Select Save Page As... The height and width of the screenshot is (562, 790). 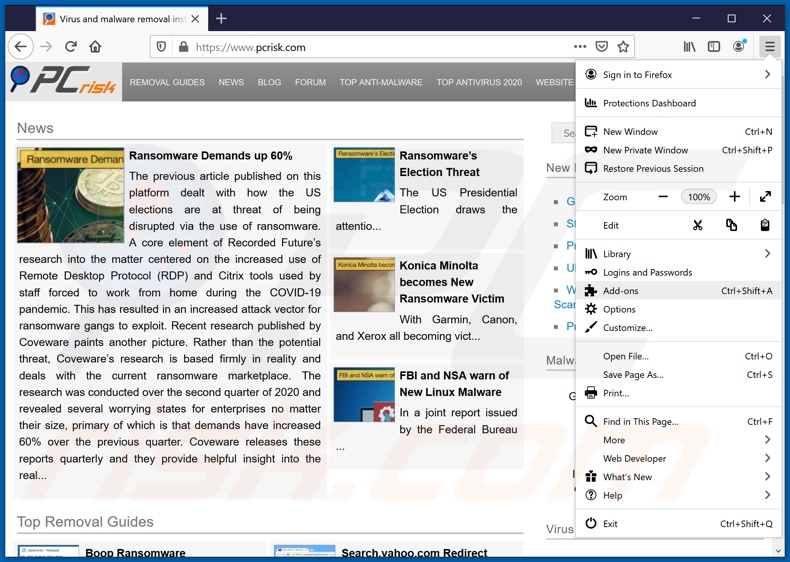pyautogui.click(x=678, y=374)
